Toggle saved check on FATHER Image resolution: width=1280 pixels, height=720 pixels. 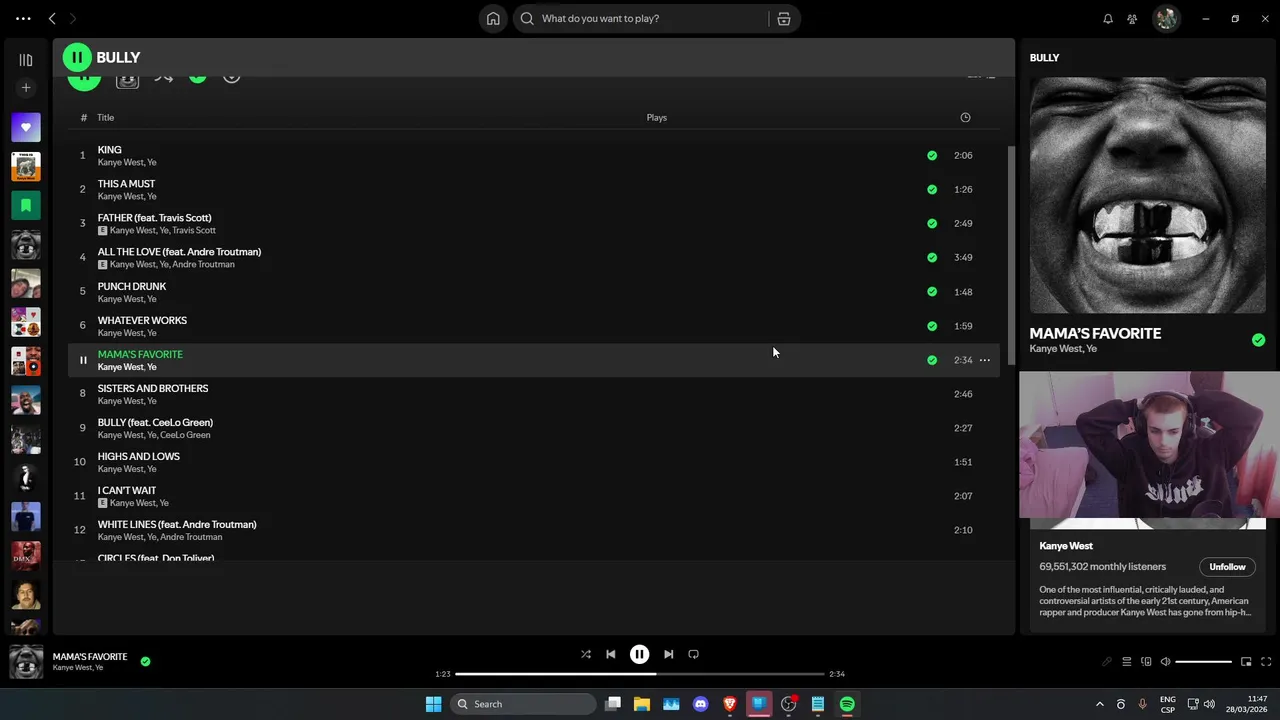coord(932,223)
